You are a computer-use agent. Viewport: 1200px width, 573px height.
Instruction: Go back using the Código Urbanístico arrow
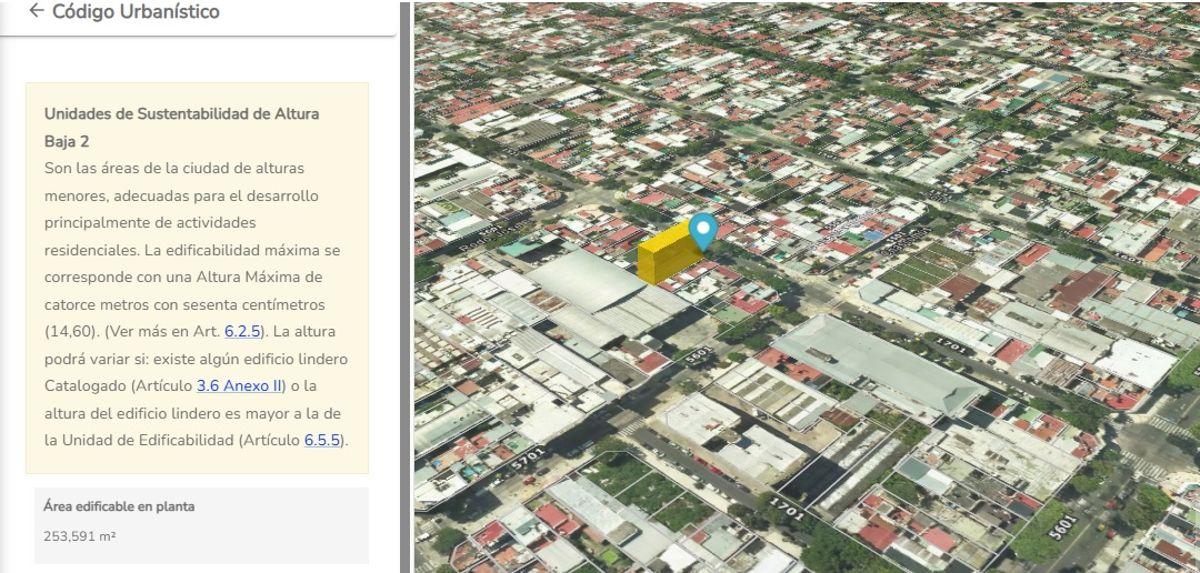37,11
